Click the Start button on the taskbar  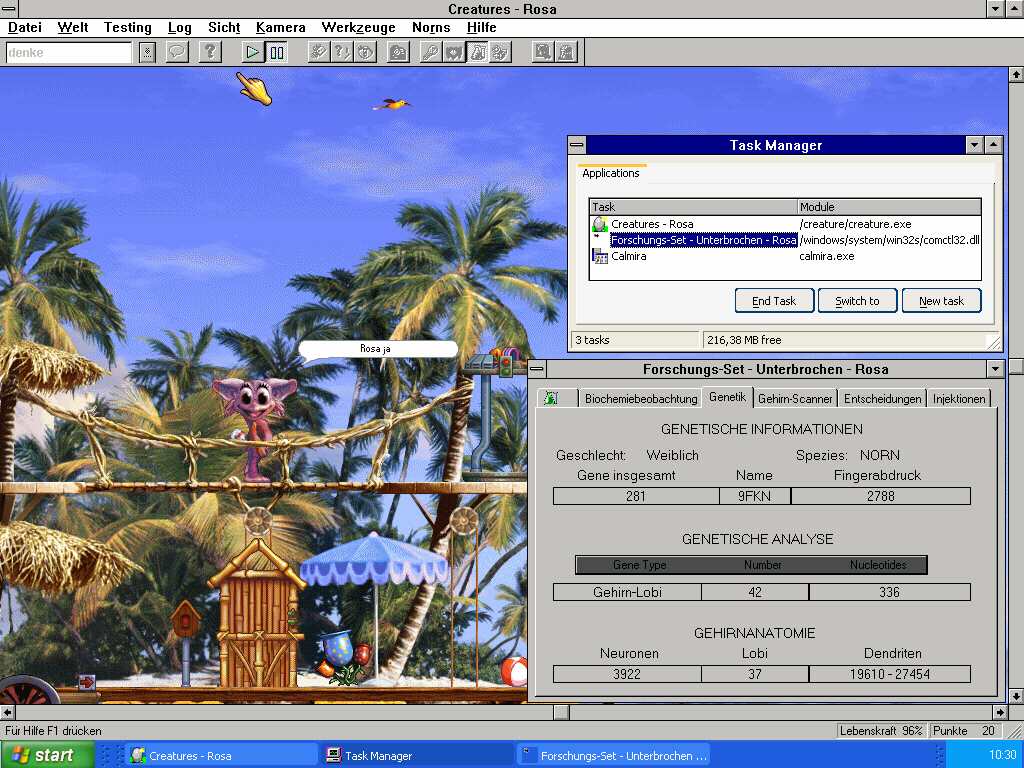[x=47, y=755]
